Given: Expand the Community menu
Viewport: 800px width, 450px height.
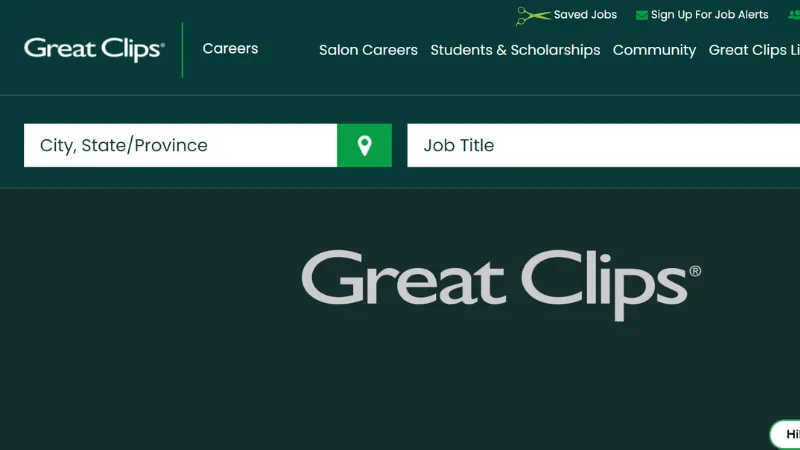Looking at the screenshot, I should [x=654, y=50].
